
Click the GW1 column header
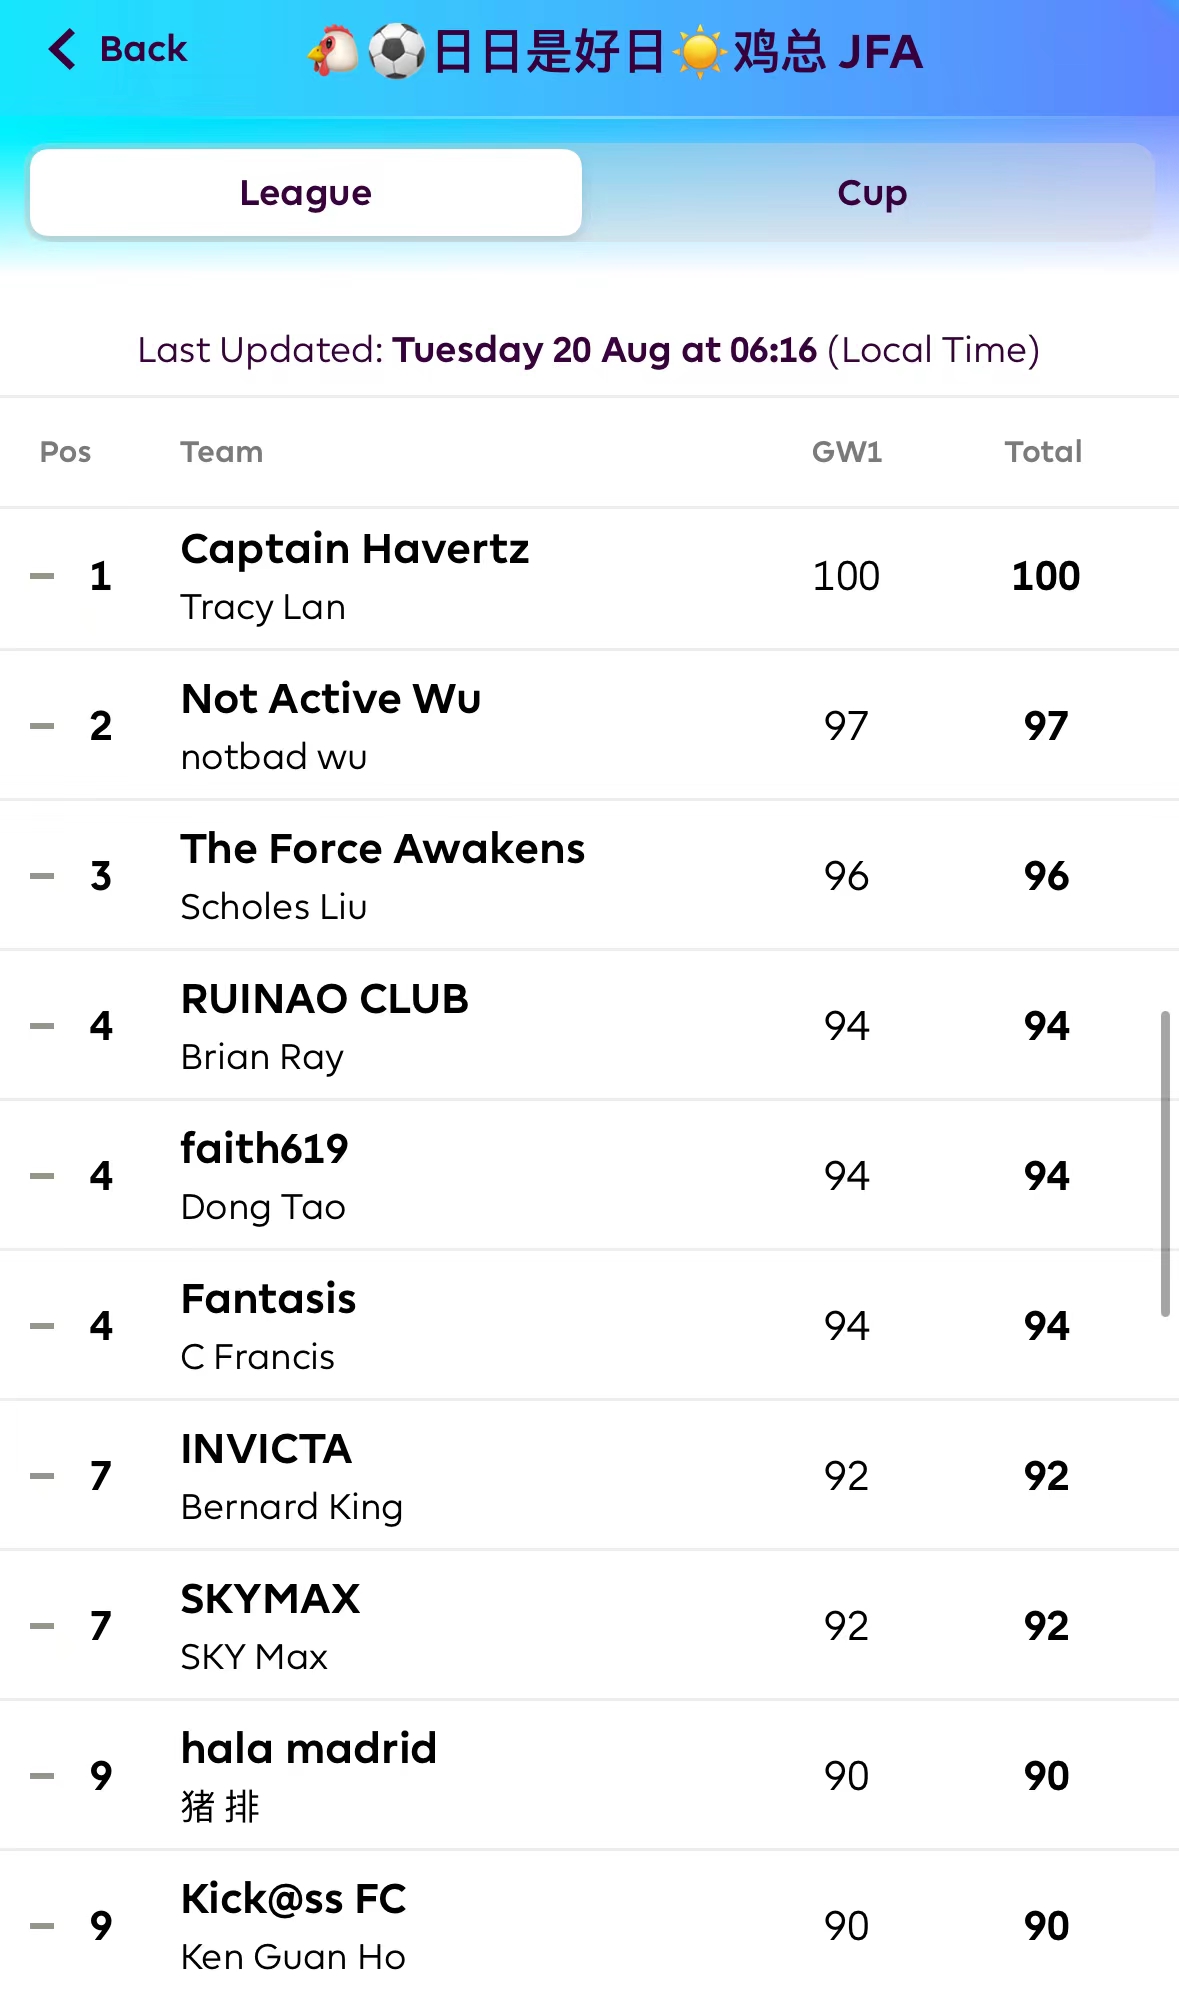(x=846, y=452)
